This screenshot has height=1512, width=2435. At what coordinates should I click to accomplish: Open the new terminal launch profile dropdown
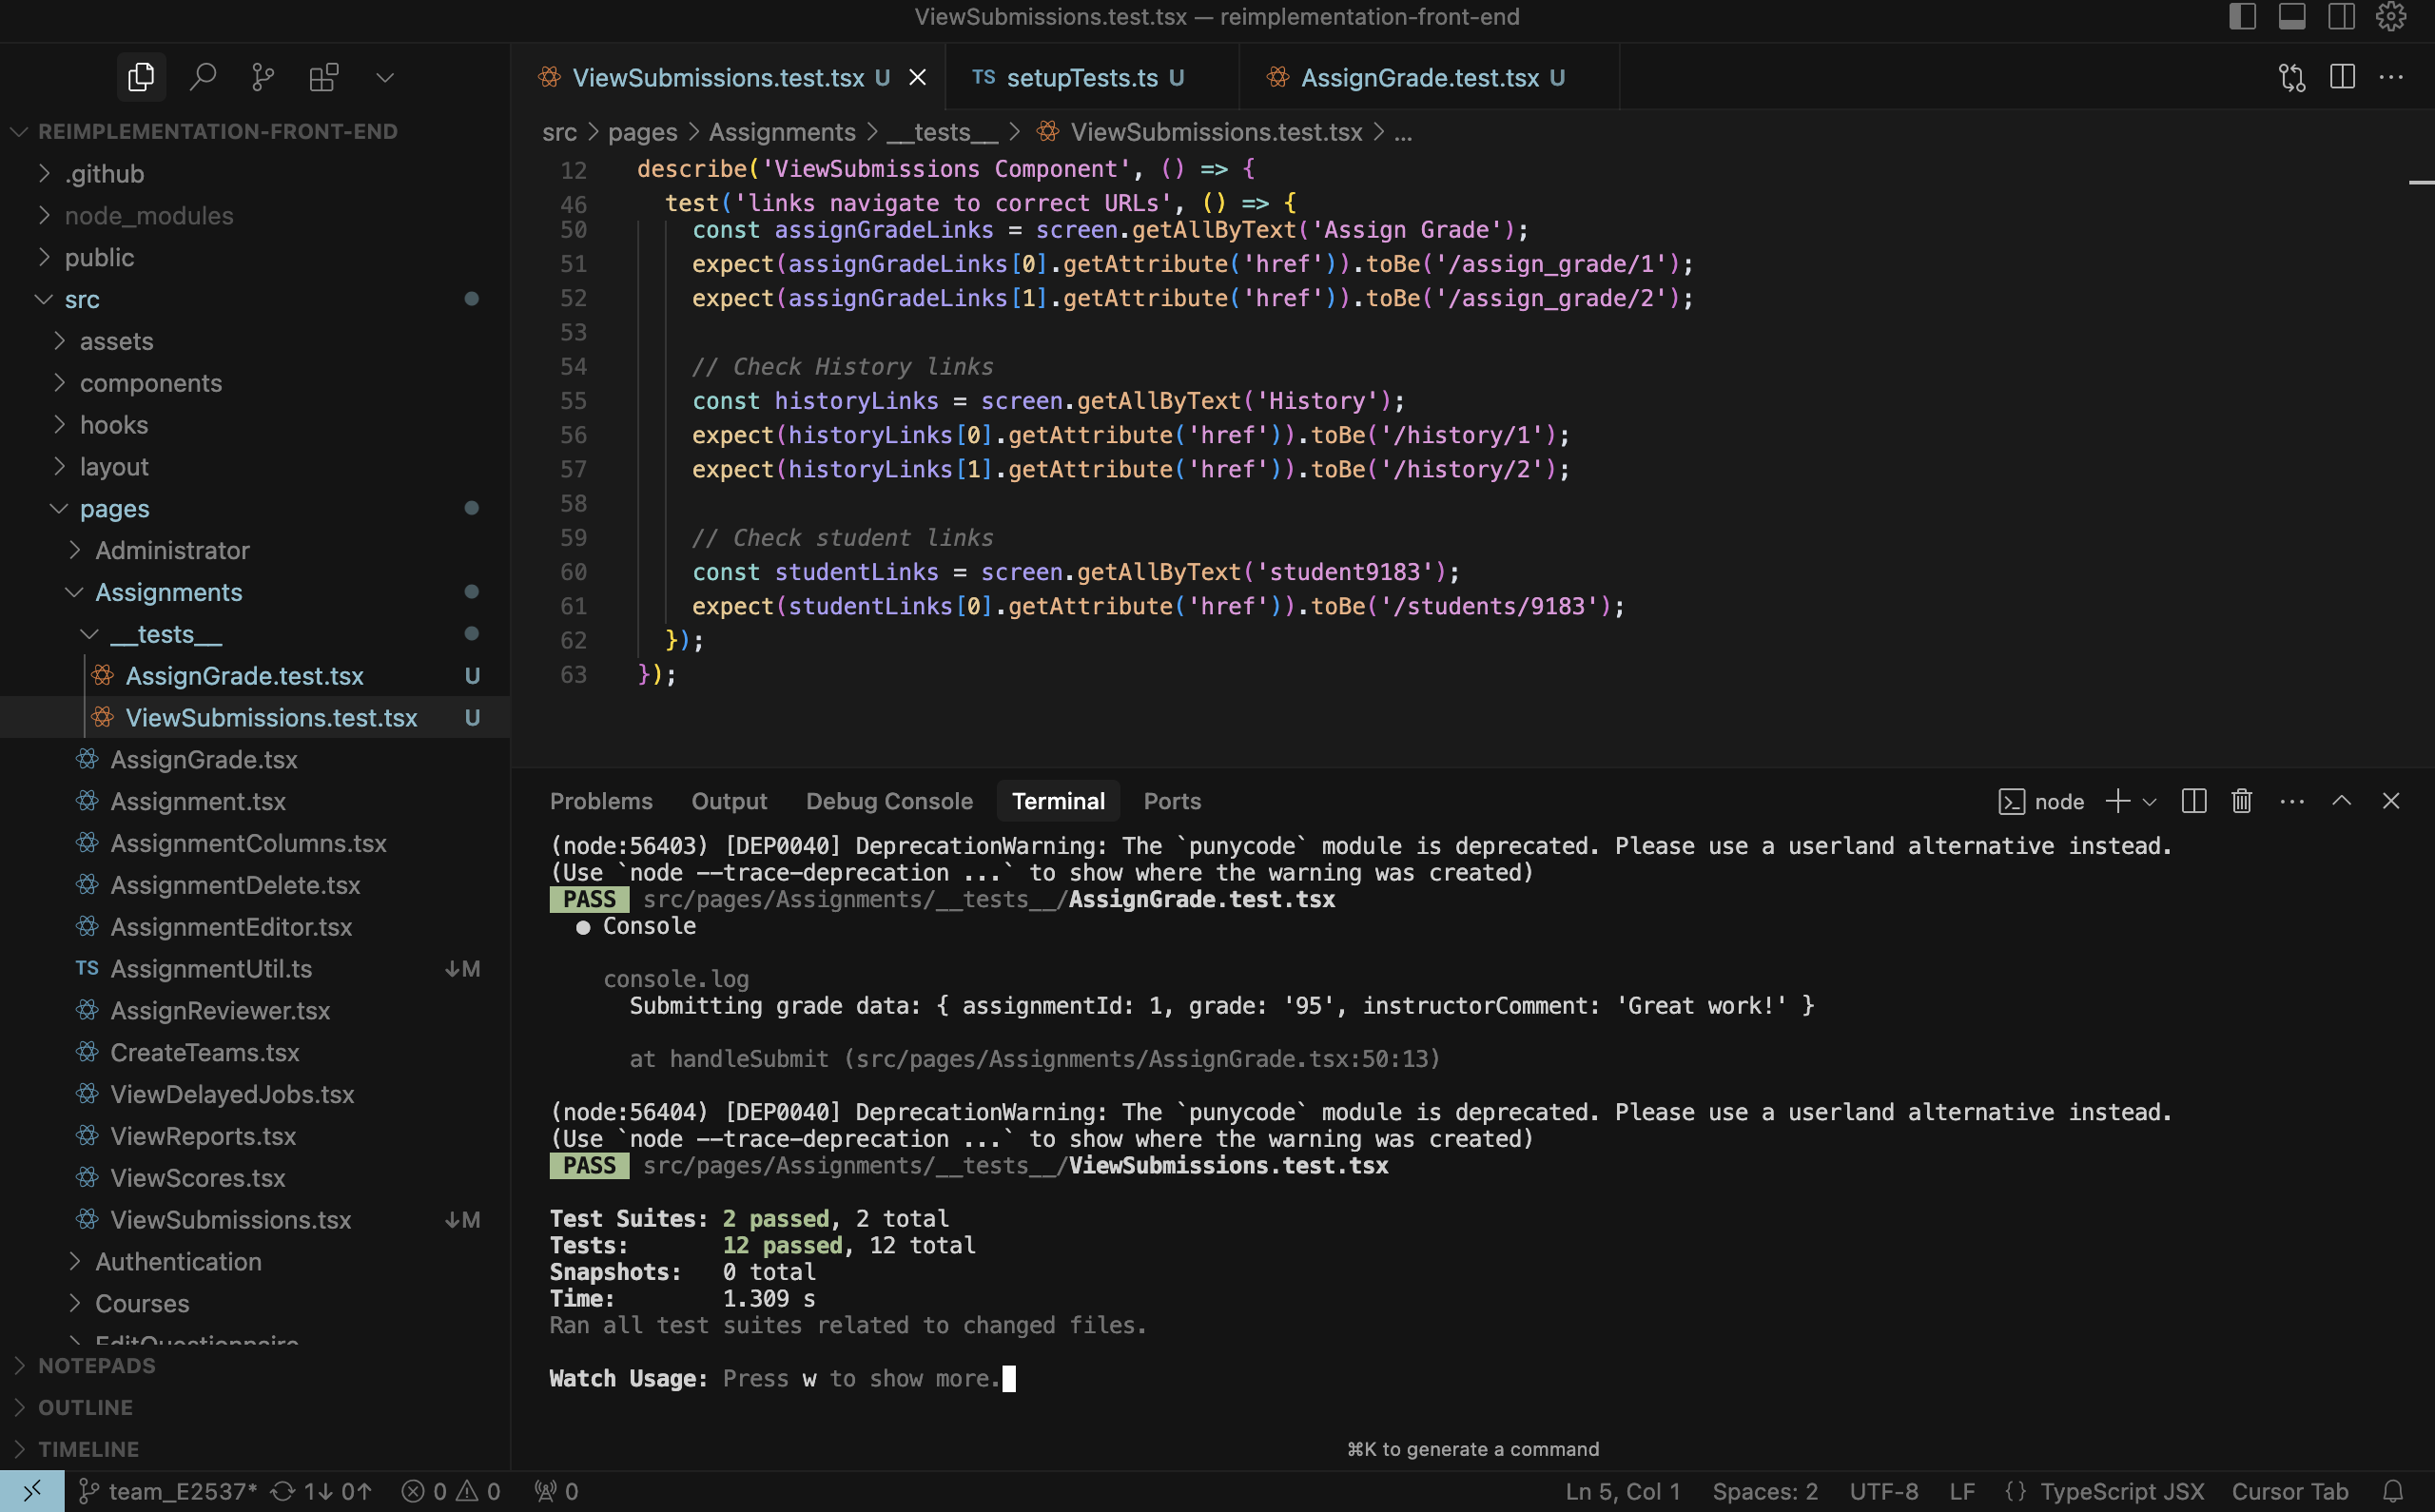(x=2150, y=801)
